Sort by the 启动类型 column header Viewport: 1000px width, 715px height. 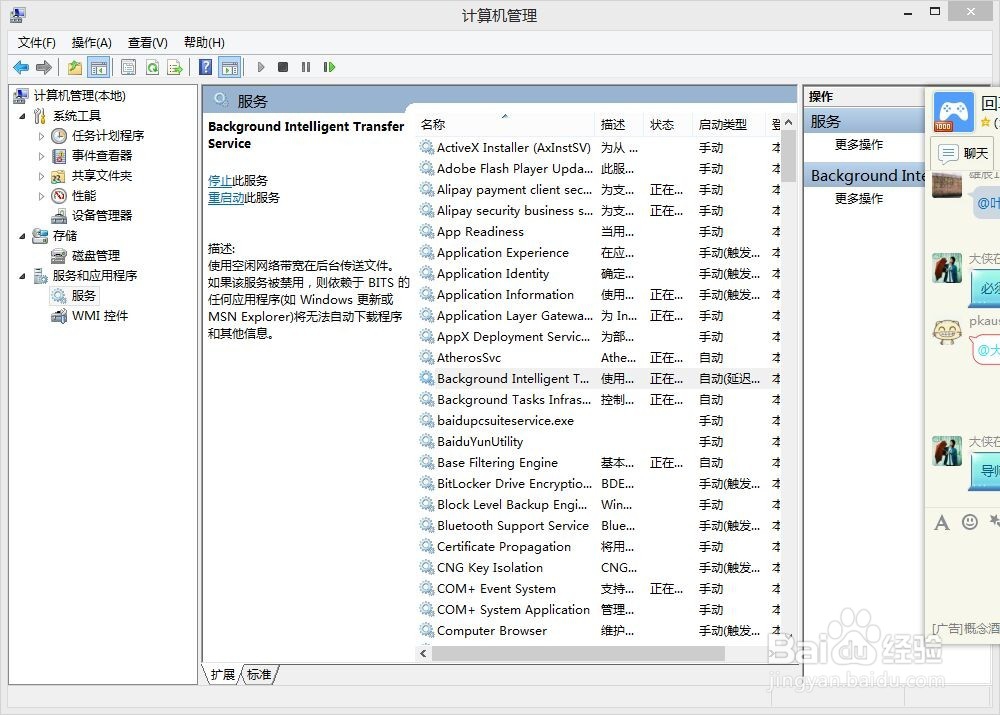coord(729,125)
